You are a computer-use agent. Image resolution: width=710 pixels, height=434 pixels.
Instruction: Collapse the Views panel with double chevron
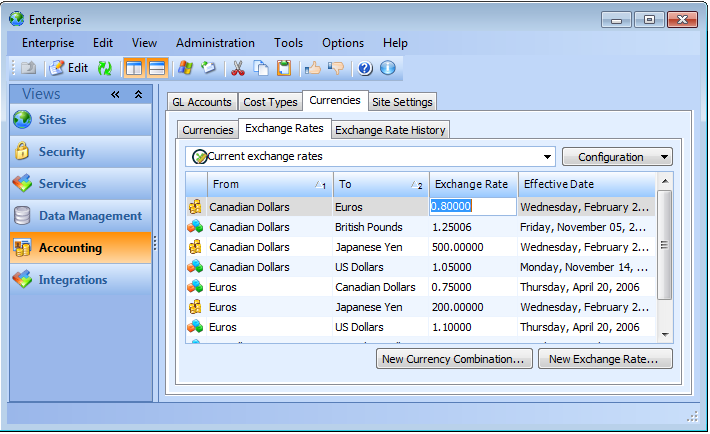pos(115,95)
